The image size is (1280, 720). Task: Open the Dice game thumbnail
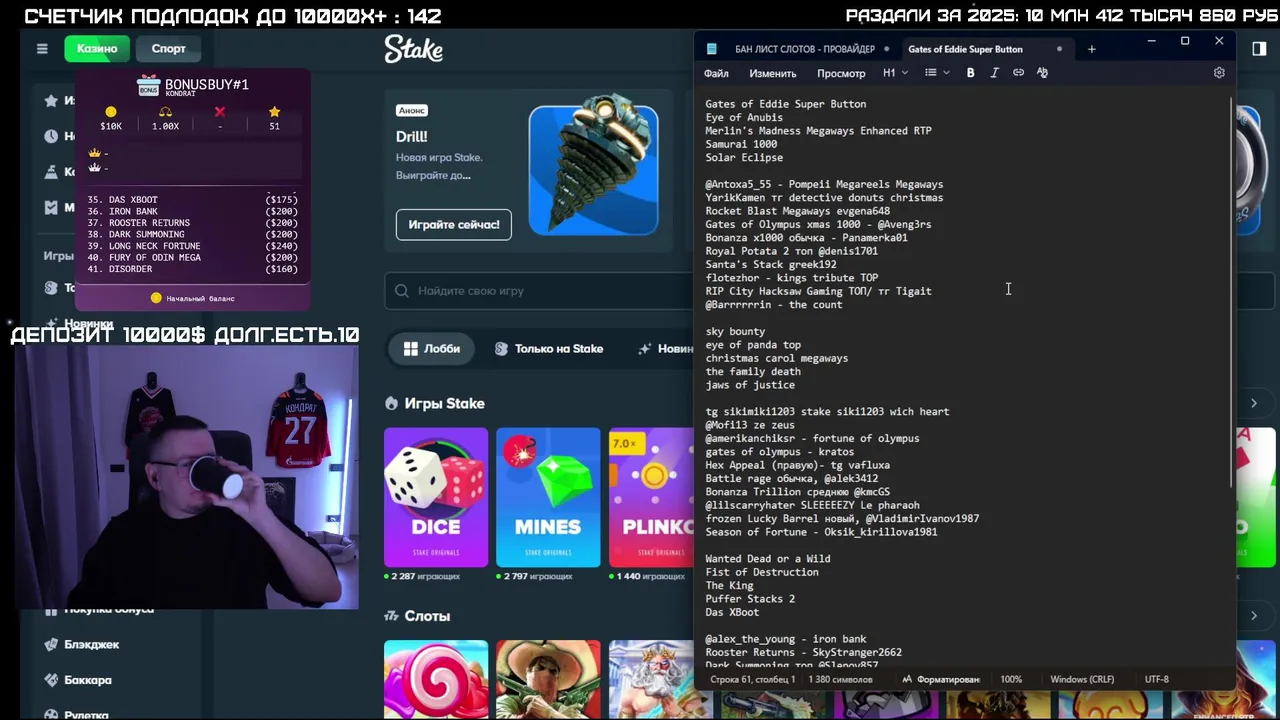(436, 497)
